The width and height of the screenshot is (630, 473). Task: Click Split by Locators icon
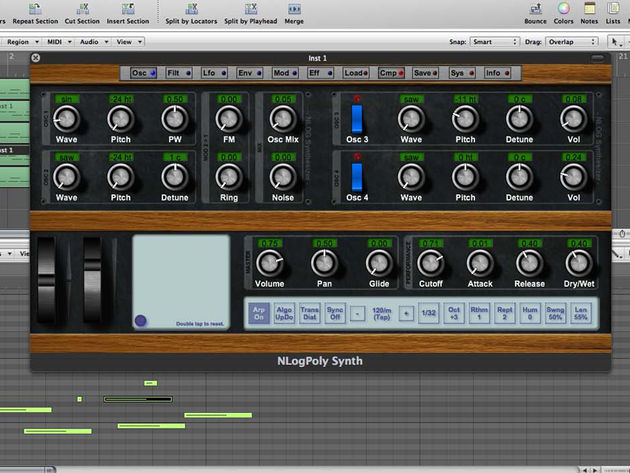[x=192, y=9]
